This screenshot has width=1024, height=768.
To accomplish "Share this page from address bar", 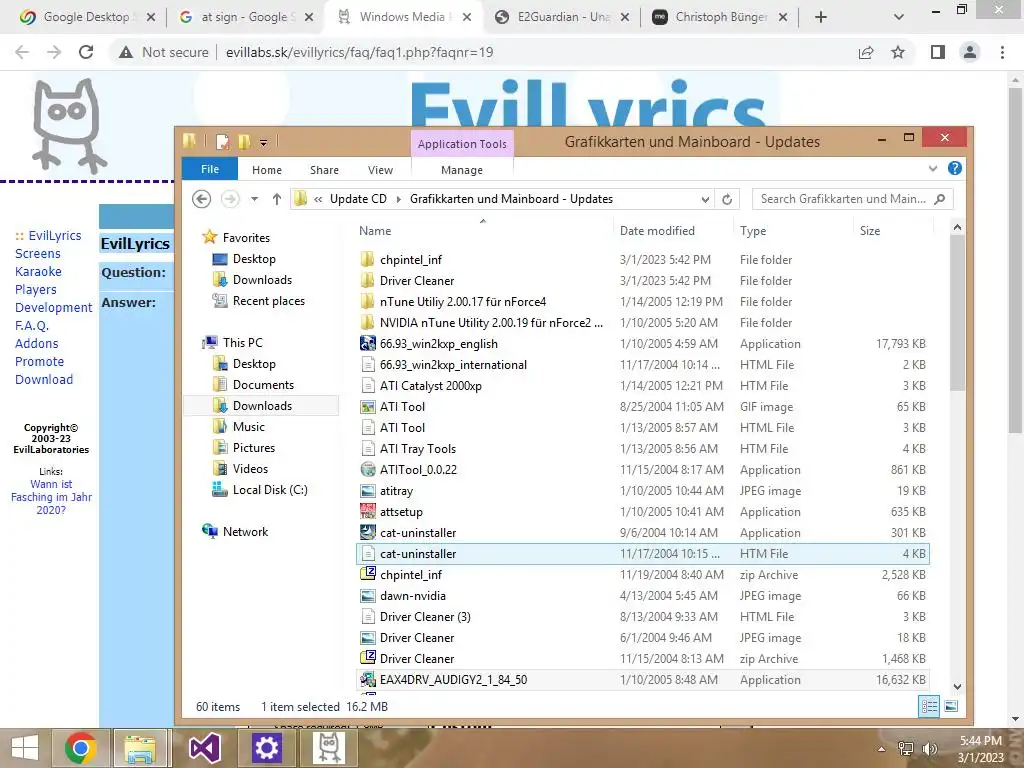I will click(x=866, y=52).
